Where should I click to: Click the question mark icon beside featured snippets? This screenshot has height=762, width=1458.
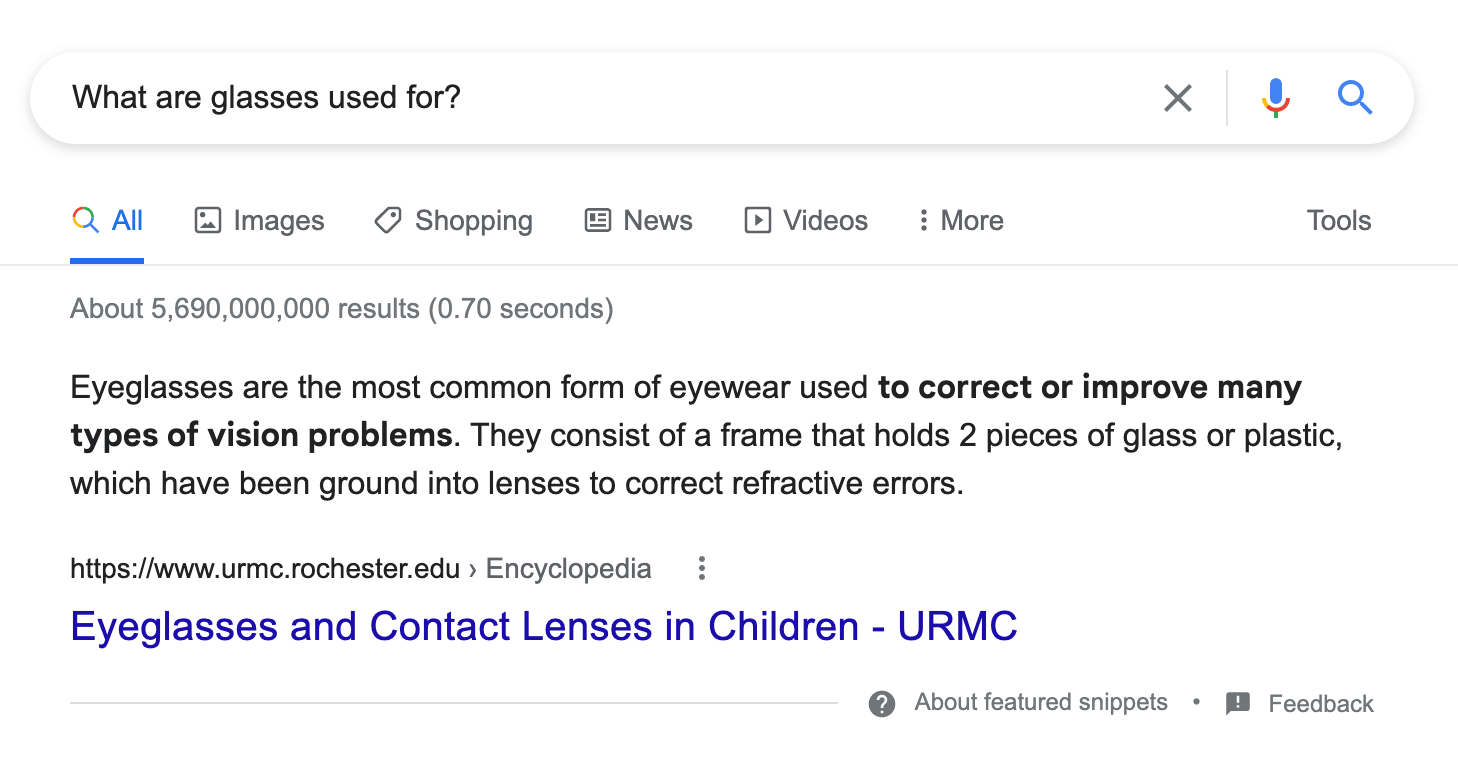pos(881,704)
